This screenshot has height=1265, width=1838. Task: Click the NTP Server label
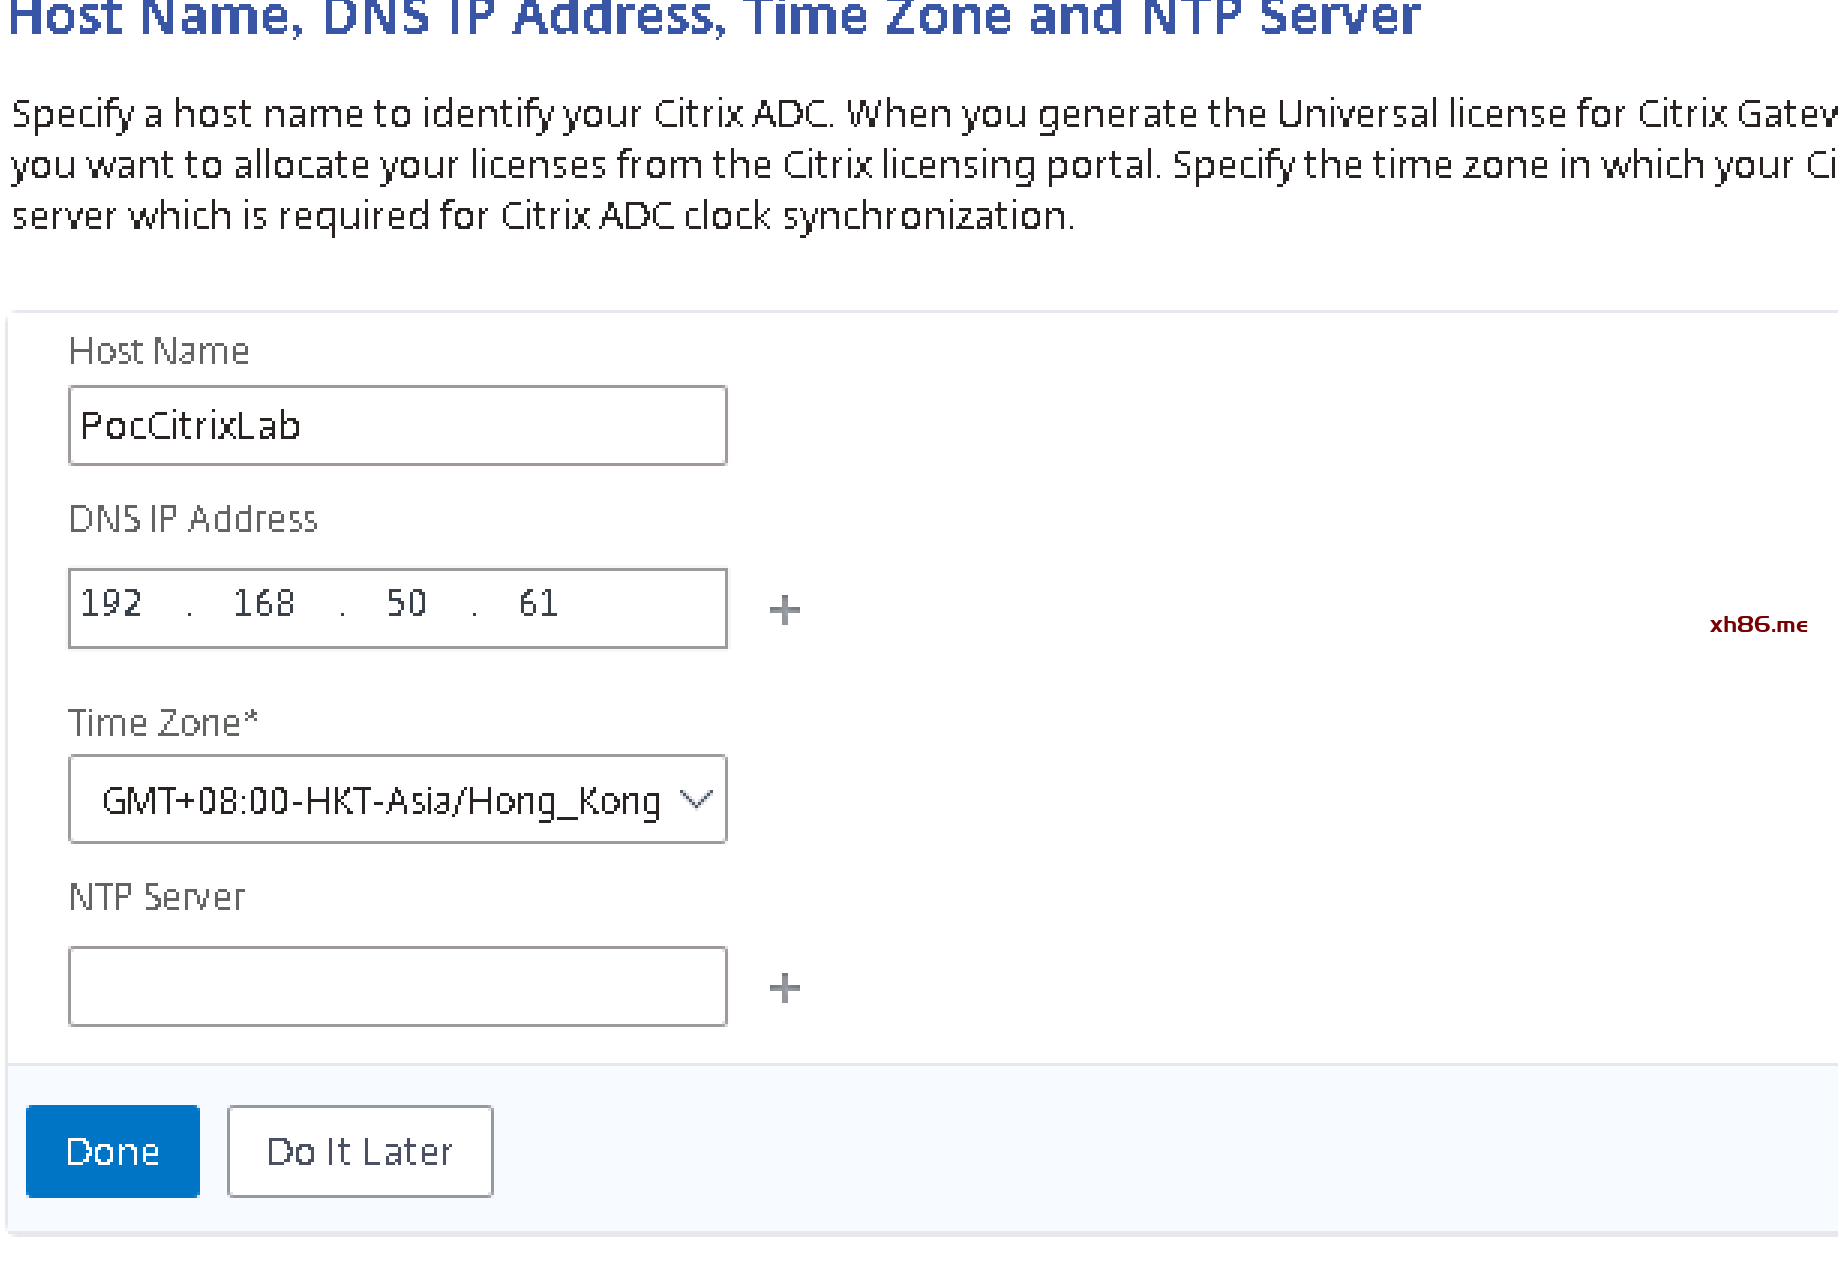[x=157, y=897]
